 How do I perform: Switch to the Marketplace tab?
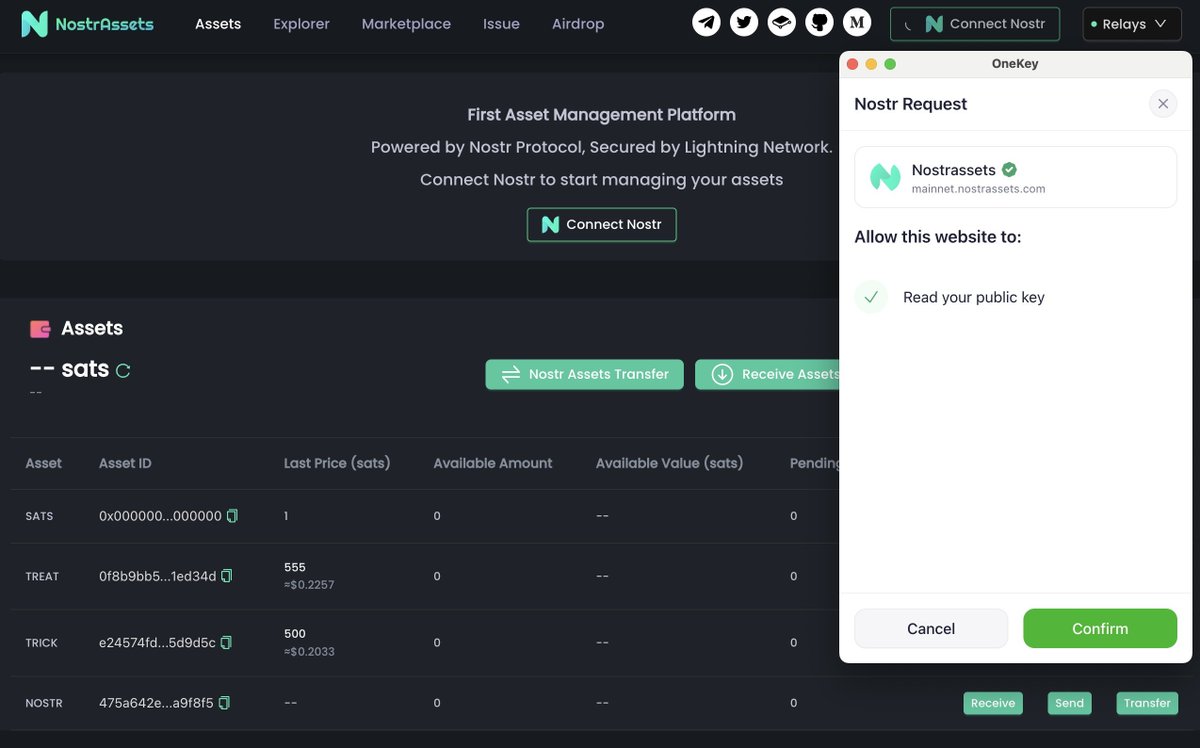406,24
